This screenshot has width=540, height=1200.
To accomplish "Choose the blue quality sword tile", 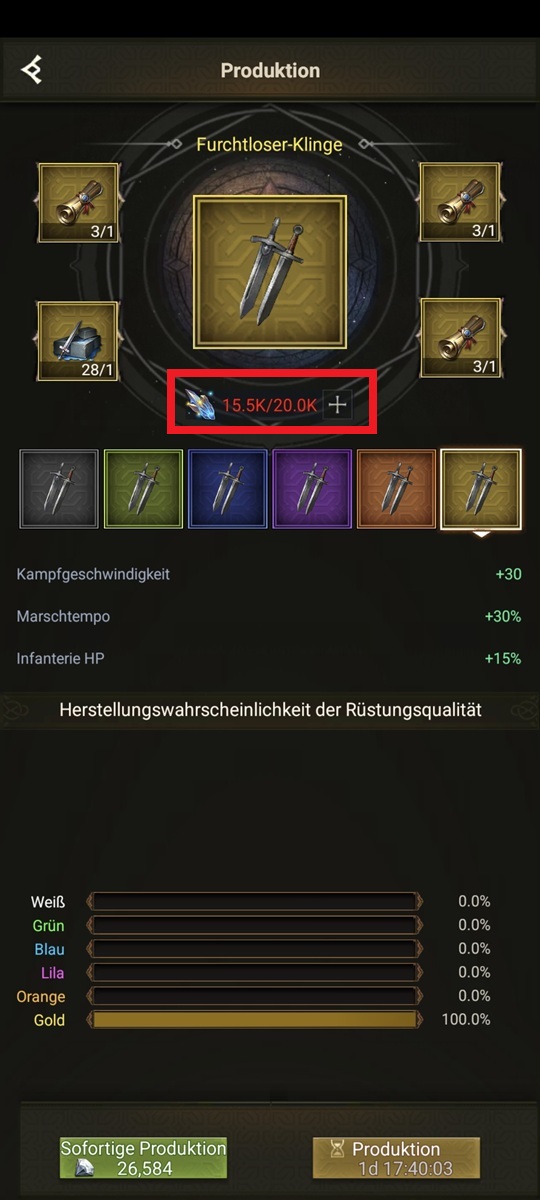I will (228, 489).
